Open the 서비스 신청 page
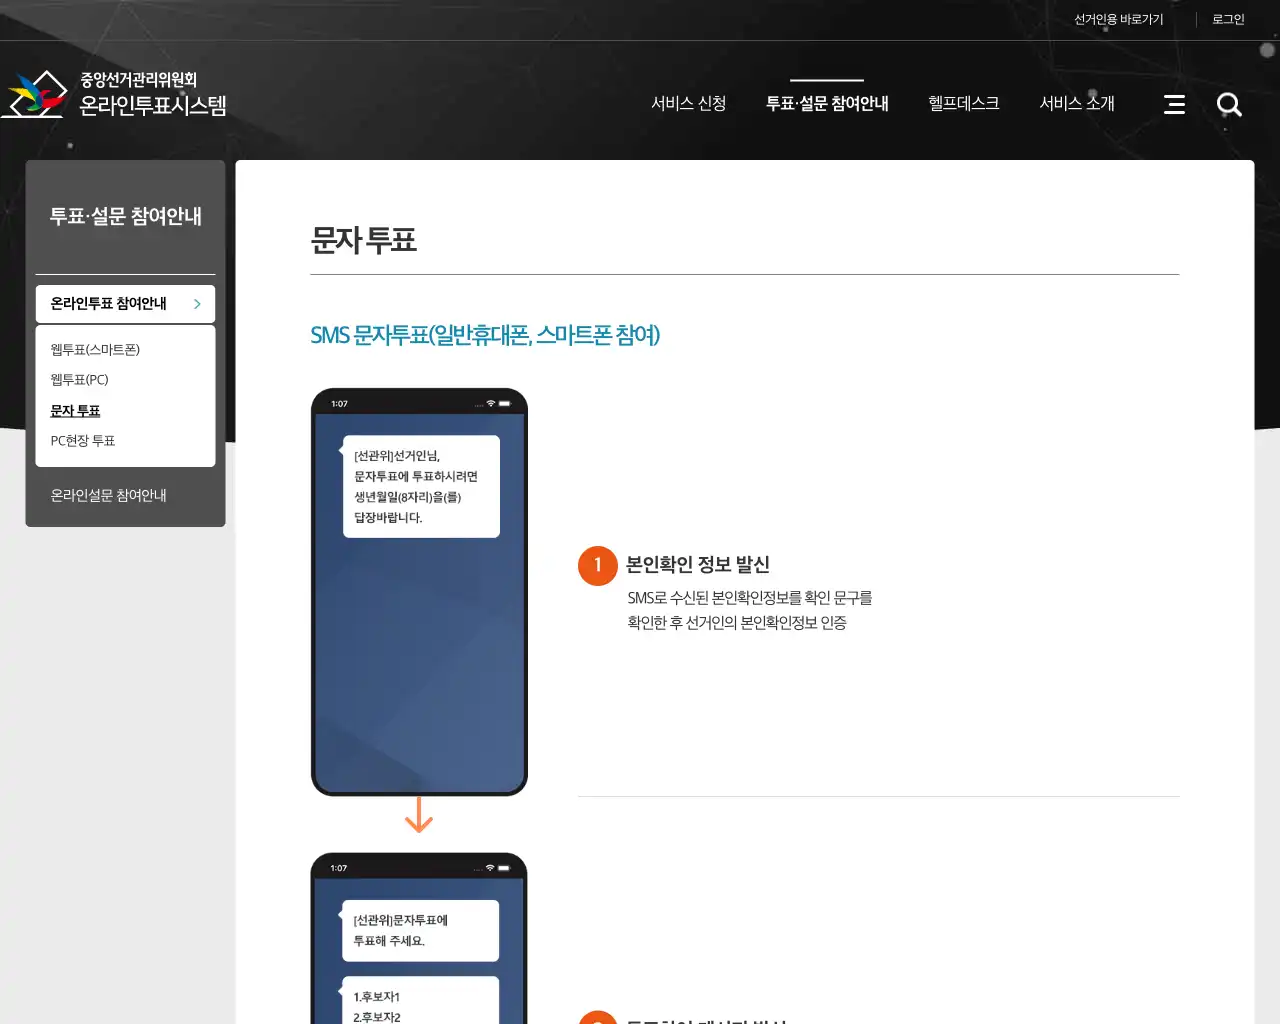1280x1024 pixels. pos(690,103)
